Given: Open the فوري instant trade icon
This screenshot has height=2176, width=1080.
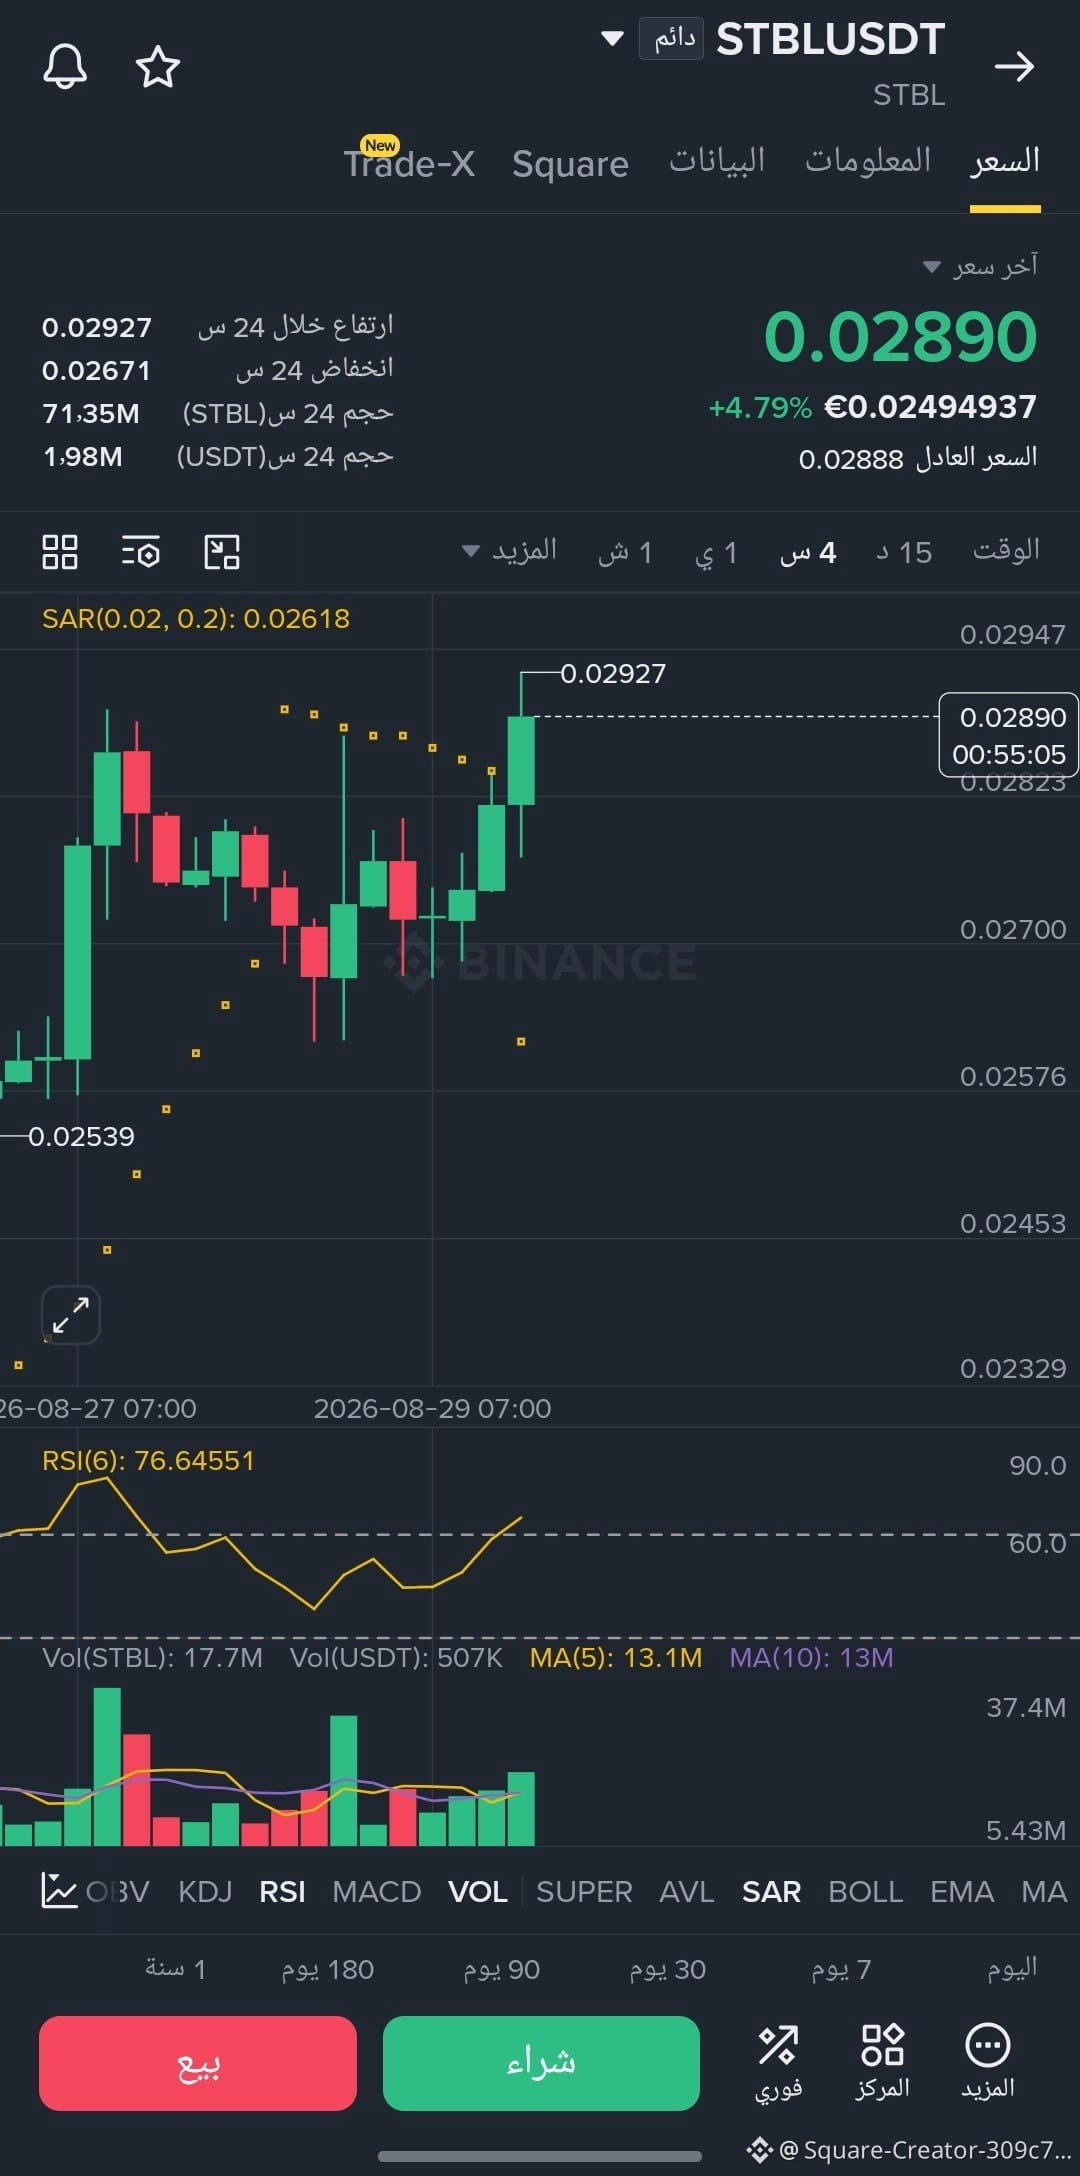Looking at the screenshot, I should click(x=778, y=2062).
